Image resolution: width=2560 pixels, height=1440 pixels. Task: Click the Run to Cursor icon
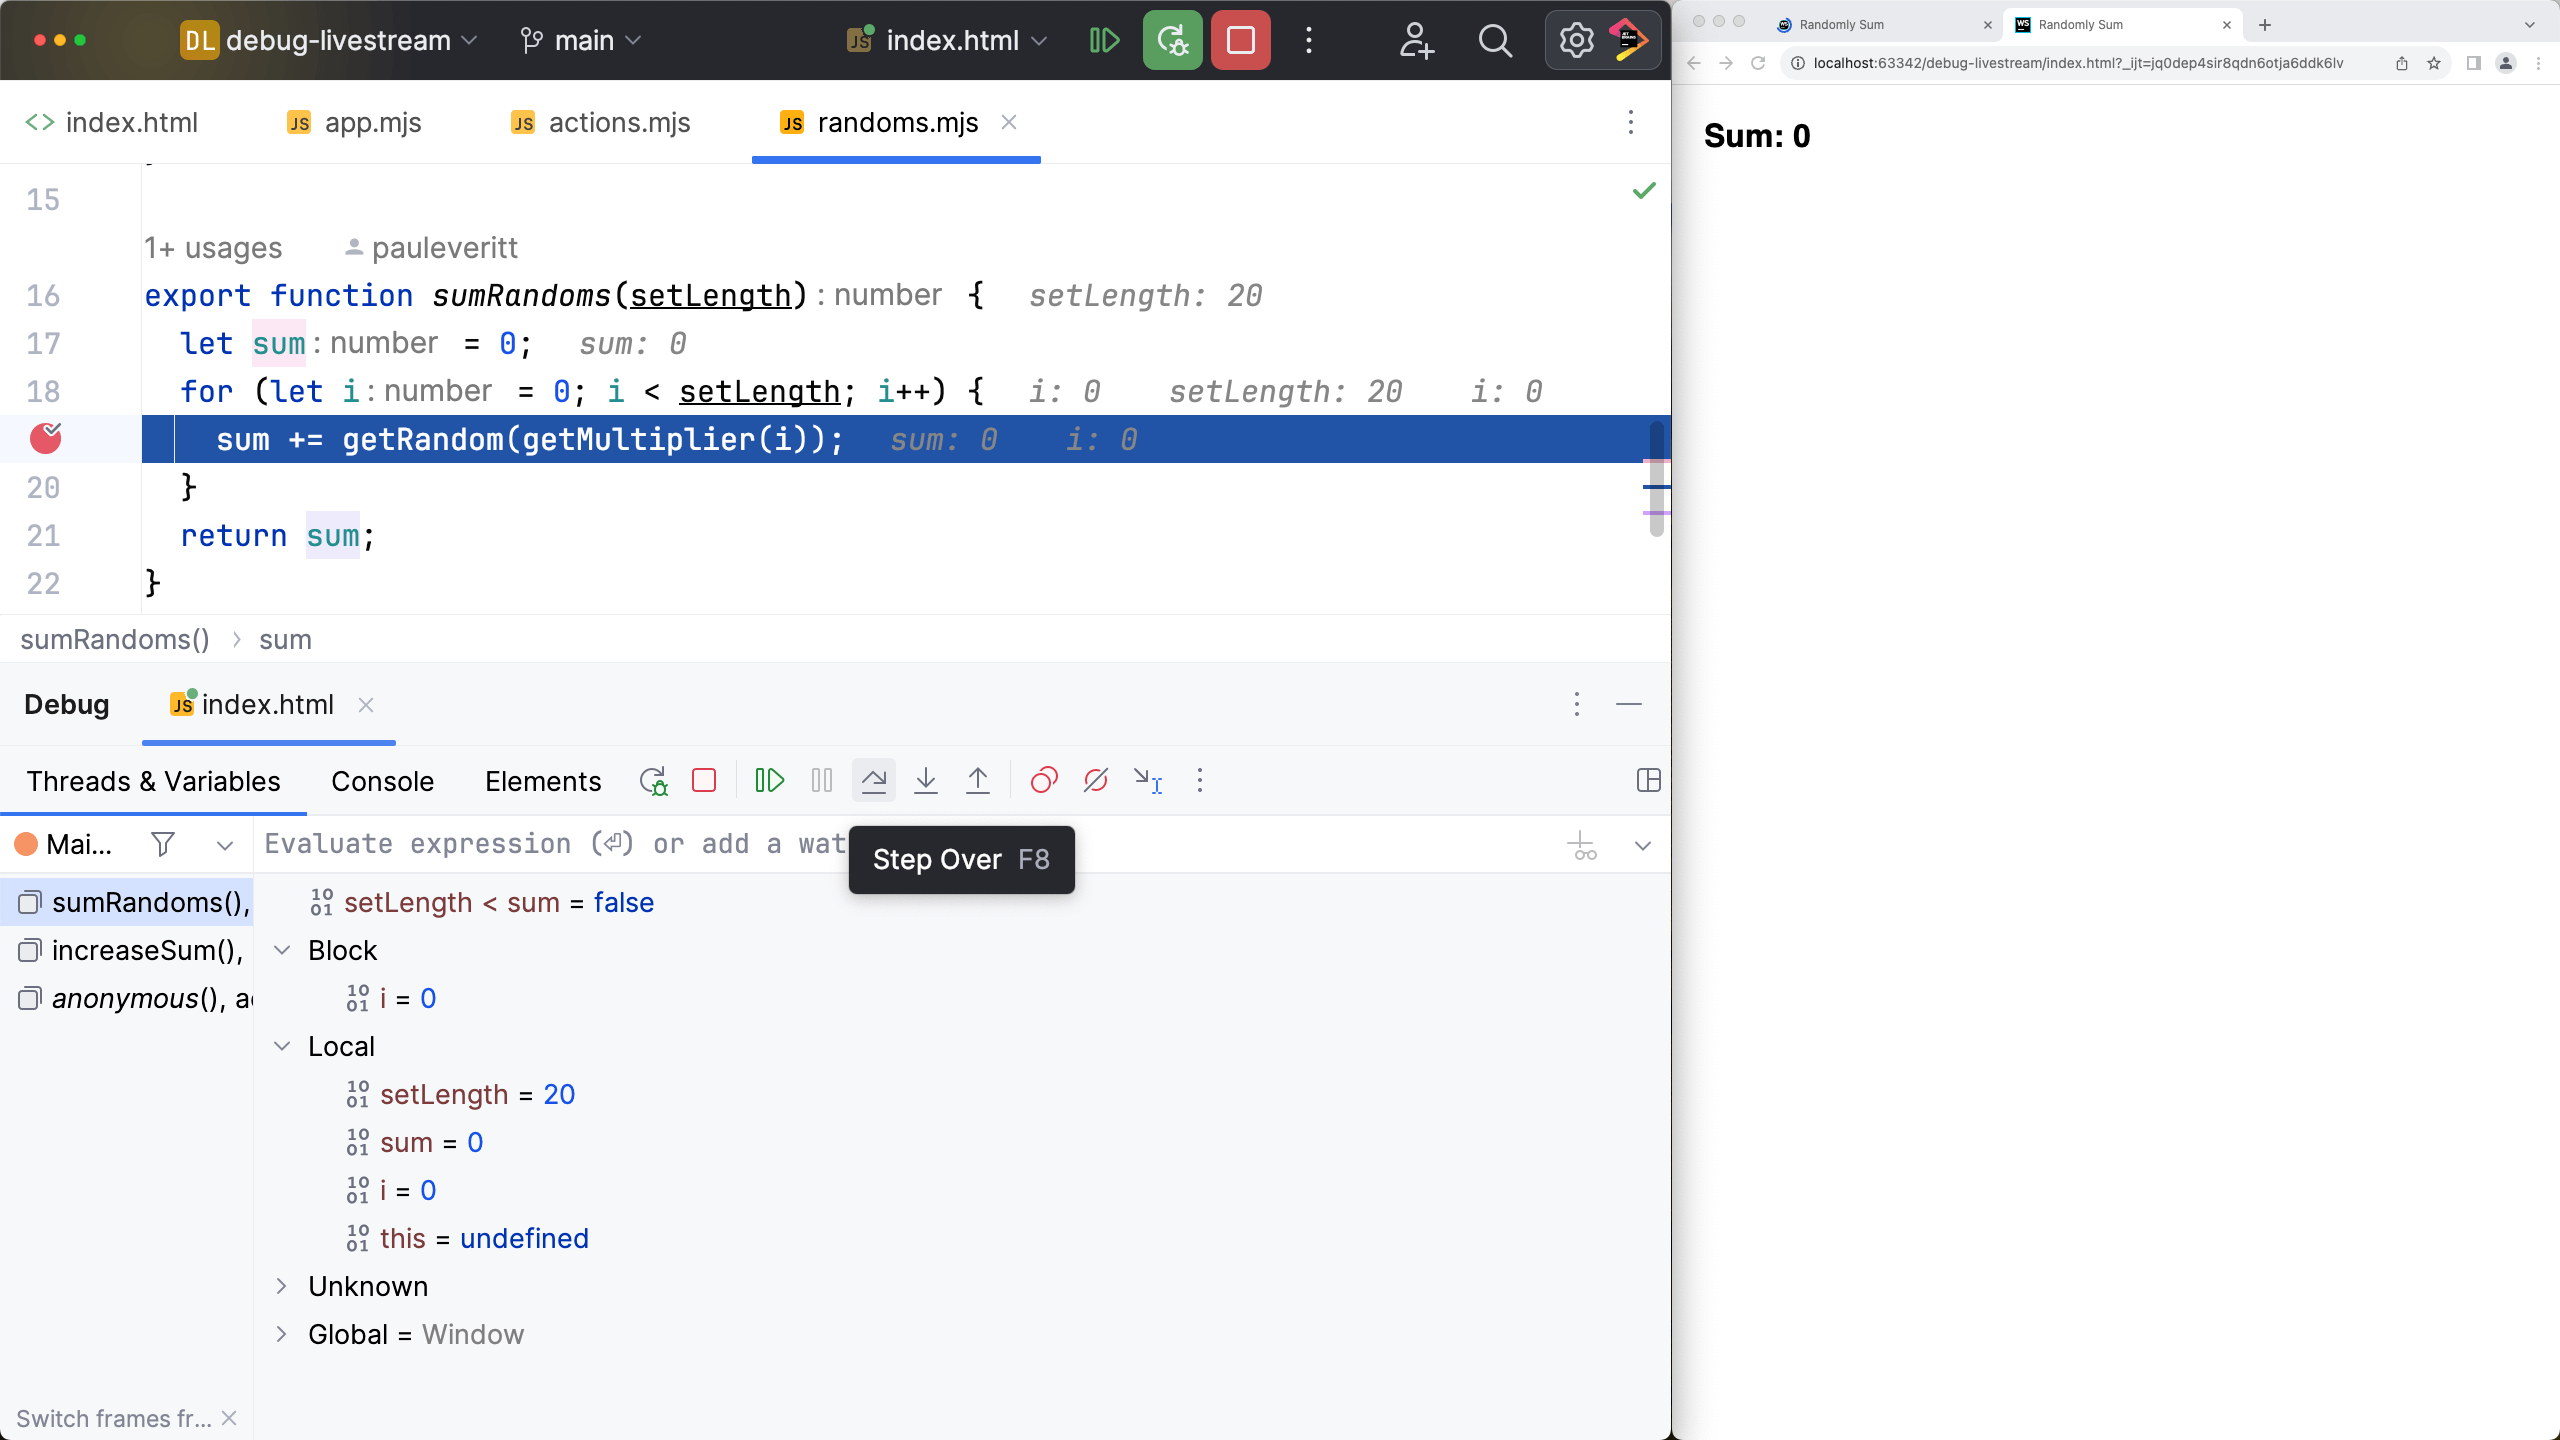click(1147, 780)
